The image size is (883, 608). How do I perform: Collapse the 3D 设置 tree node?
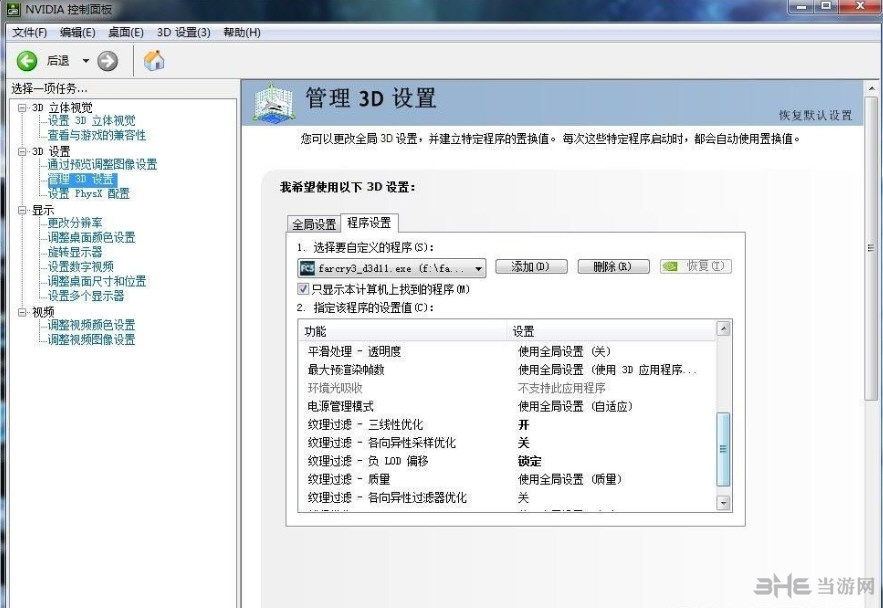click(23, 151)
